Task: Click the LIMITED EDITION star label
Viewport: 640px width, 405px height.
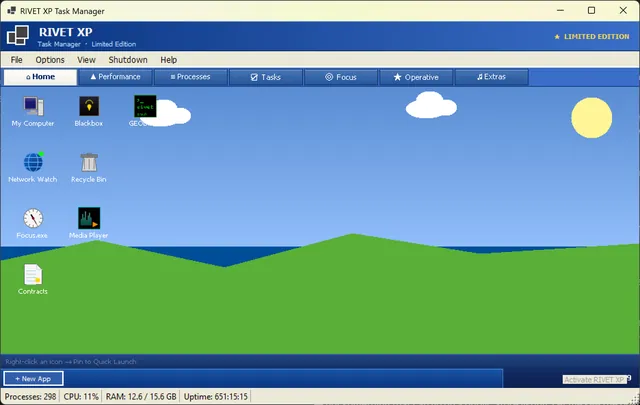Action: 591,36
